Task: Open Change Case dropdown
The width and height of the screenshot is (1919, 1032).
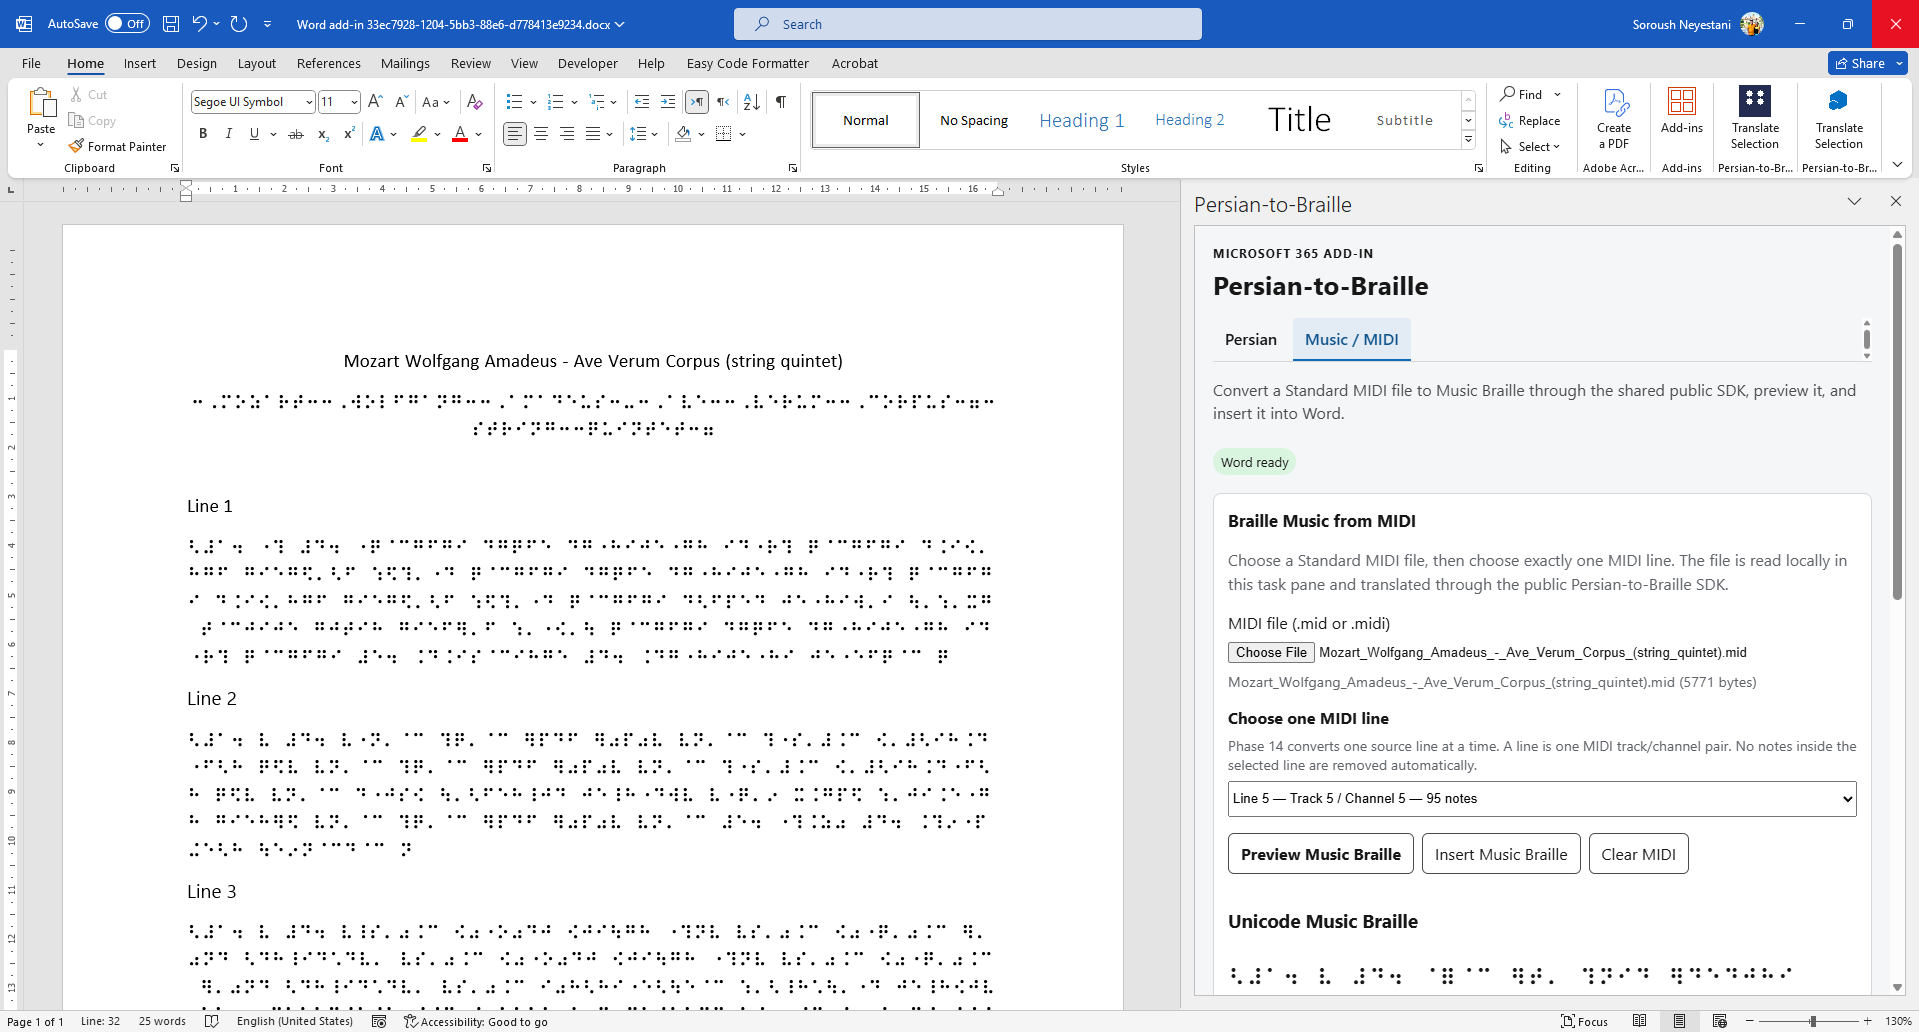Action: point(436,102)
